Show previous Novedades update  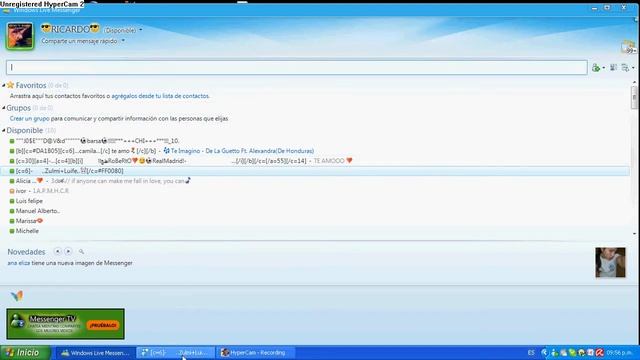[x=58, y=251]
